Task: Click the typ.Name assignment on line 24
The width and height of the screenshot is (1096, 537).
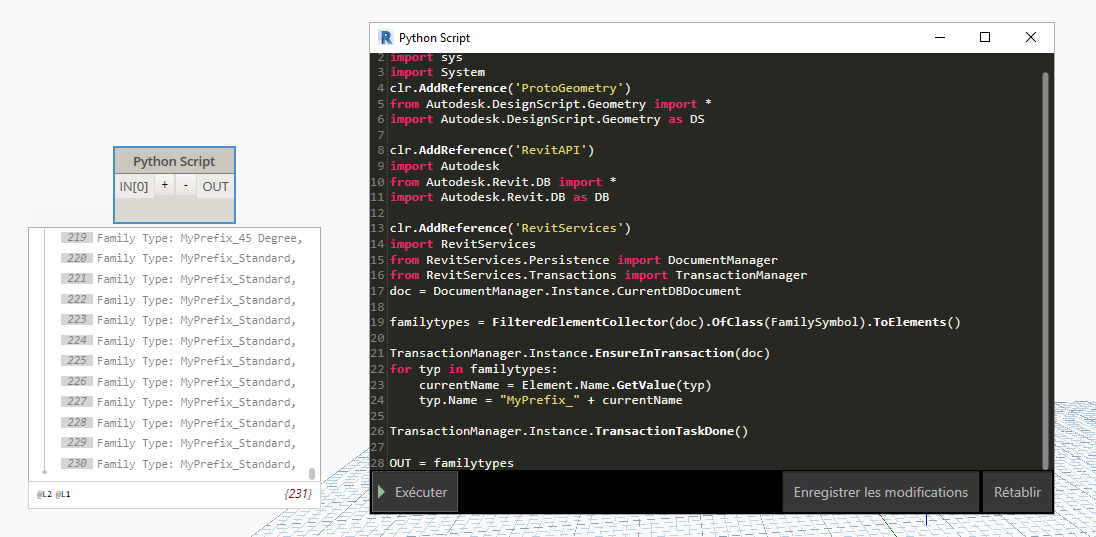Action: point(551,401)
